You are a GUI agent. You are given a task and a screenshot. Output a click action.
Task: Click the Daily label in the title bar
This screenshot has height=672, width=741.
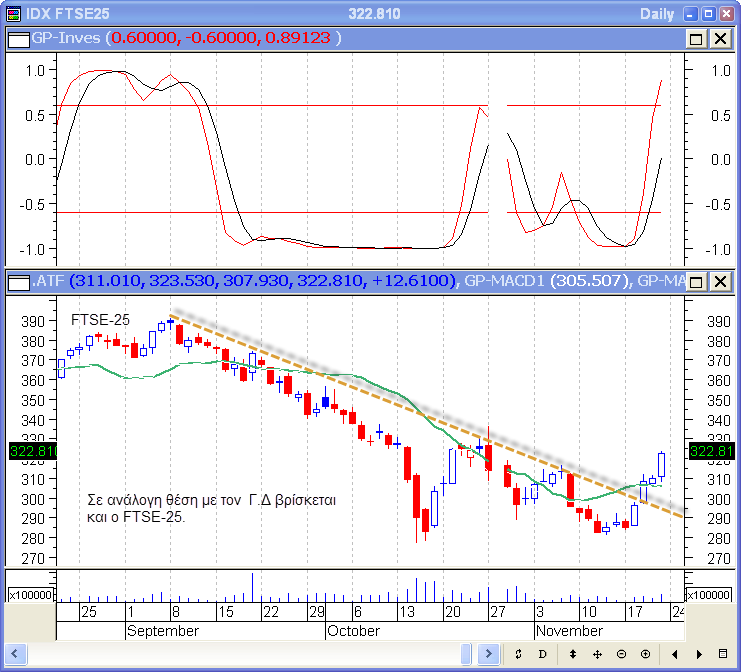coord(656,13)
